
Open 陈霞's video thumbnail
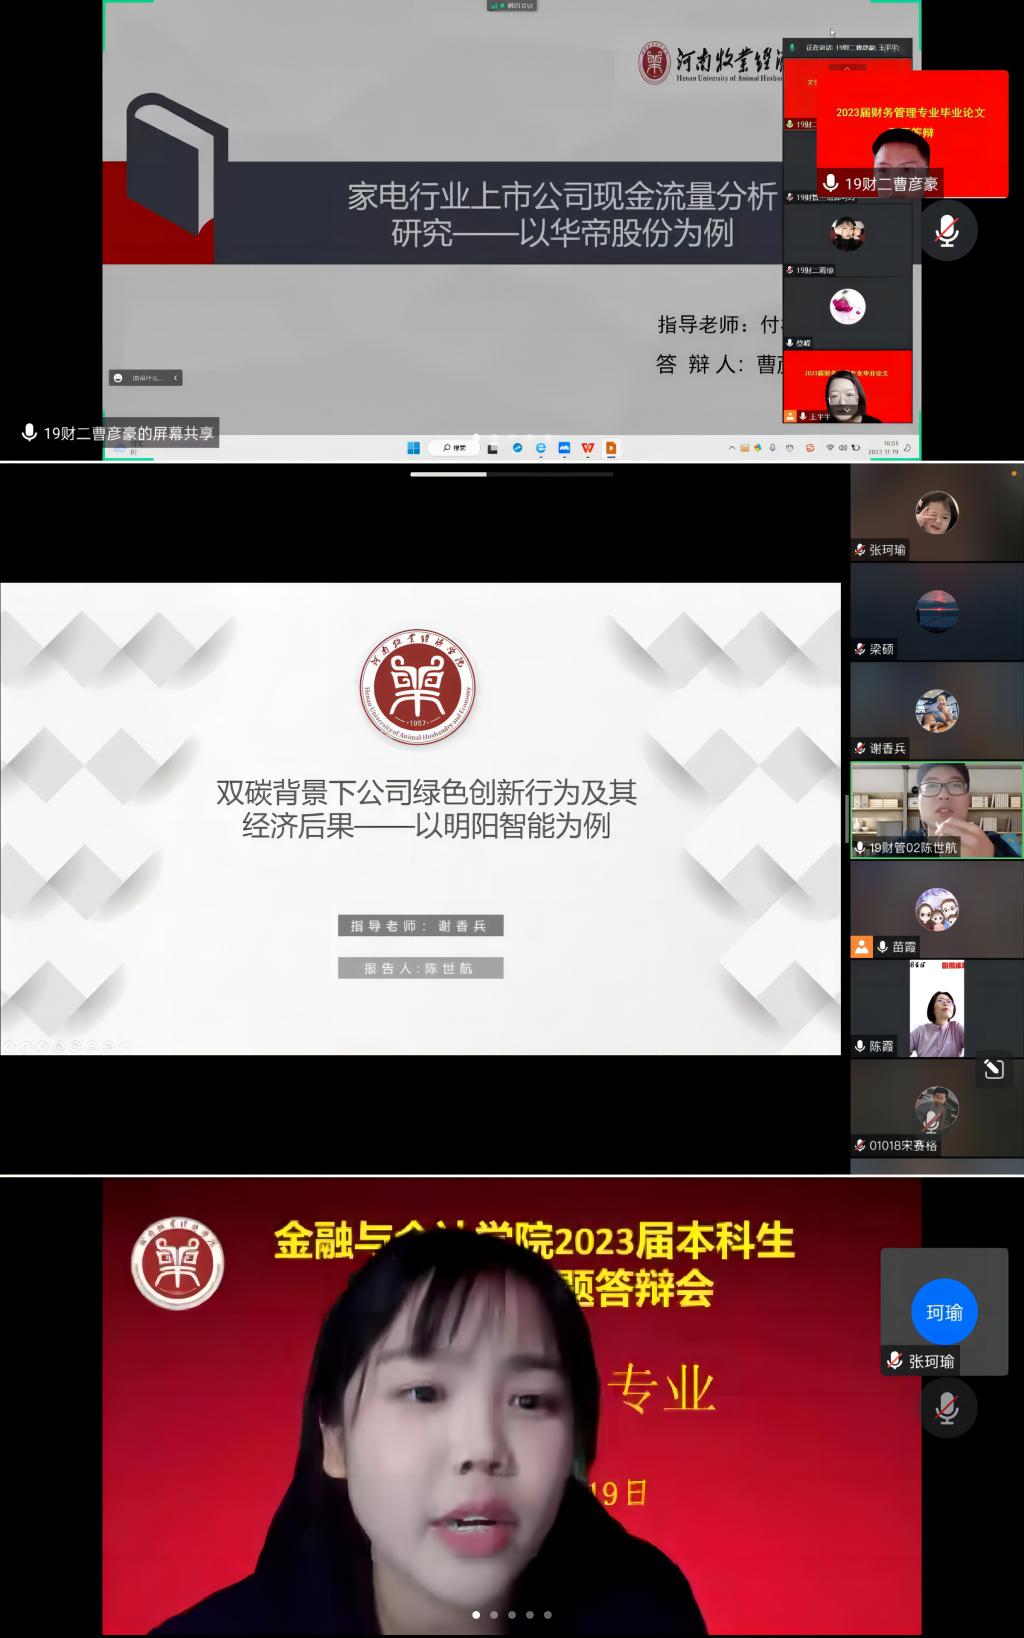[x=936, y=1008]
